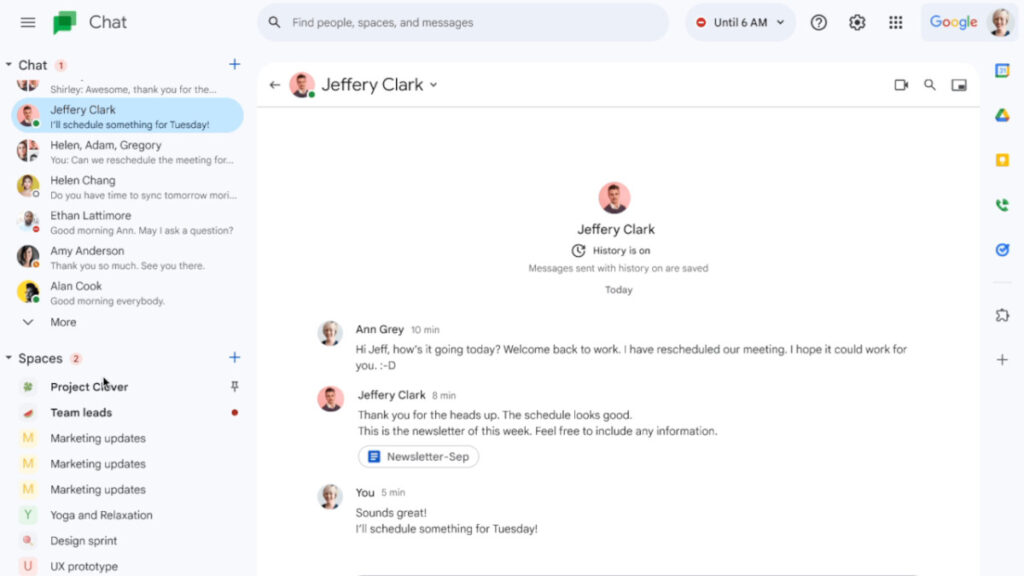Open Jeffery Clark name dropdown menu
1024x576 pixels.
[x=434, y=85]
